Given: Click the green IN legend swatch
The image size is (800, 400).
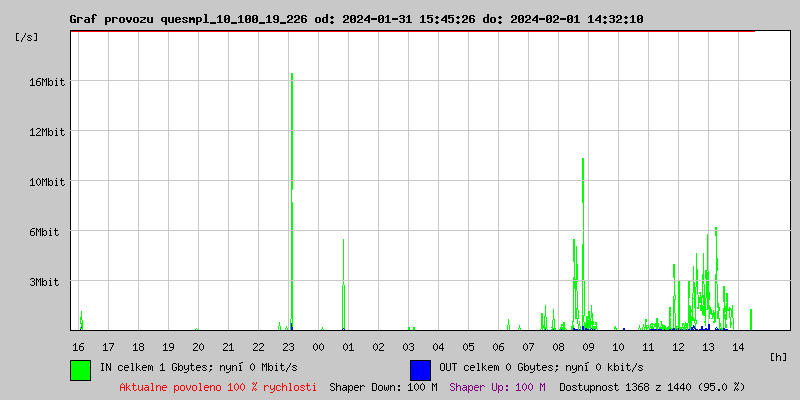Looking at the screenshot, I should click(x=80, y=369).
